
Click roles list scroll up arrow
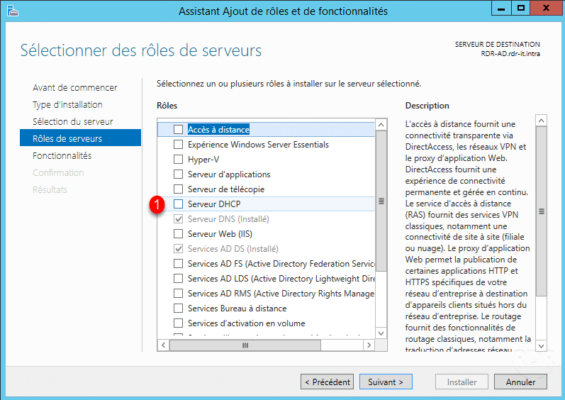(381, 125)
